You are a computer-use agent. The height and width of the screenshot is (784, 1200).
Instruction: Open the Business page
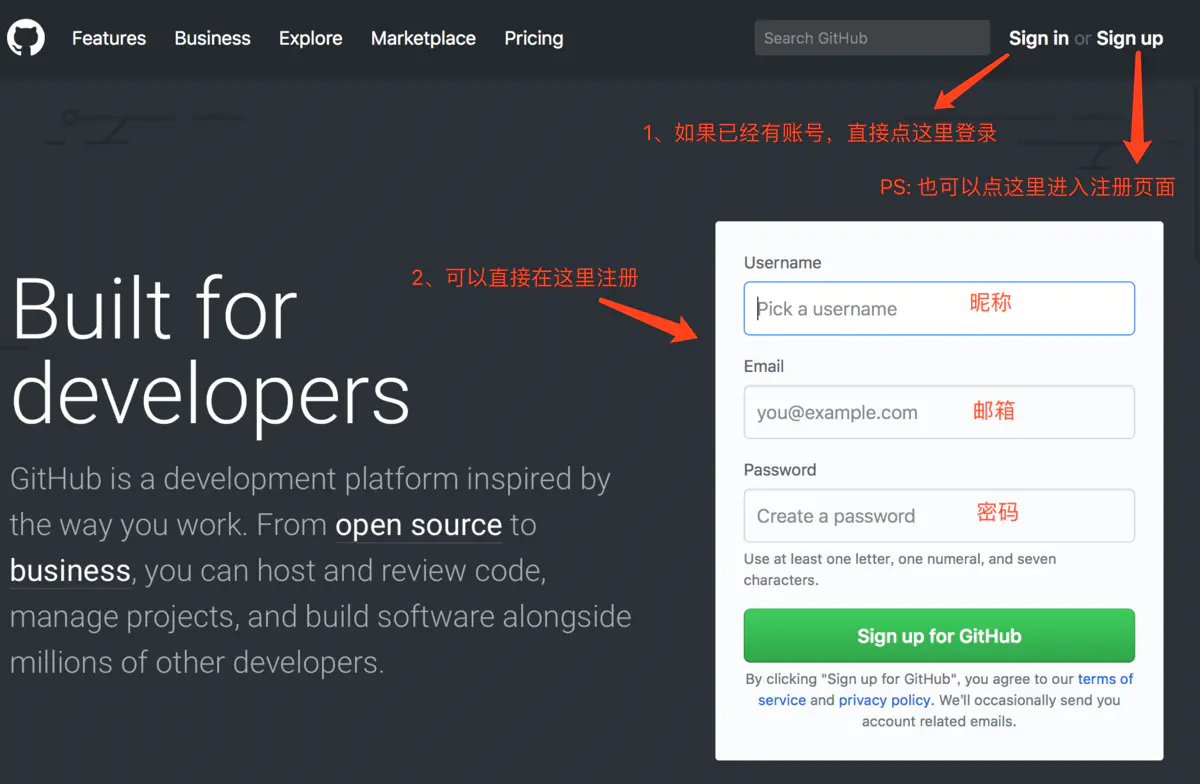click(x=212, y=38)
